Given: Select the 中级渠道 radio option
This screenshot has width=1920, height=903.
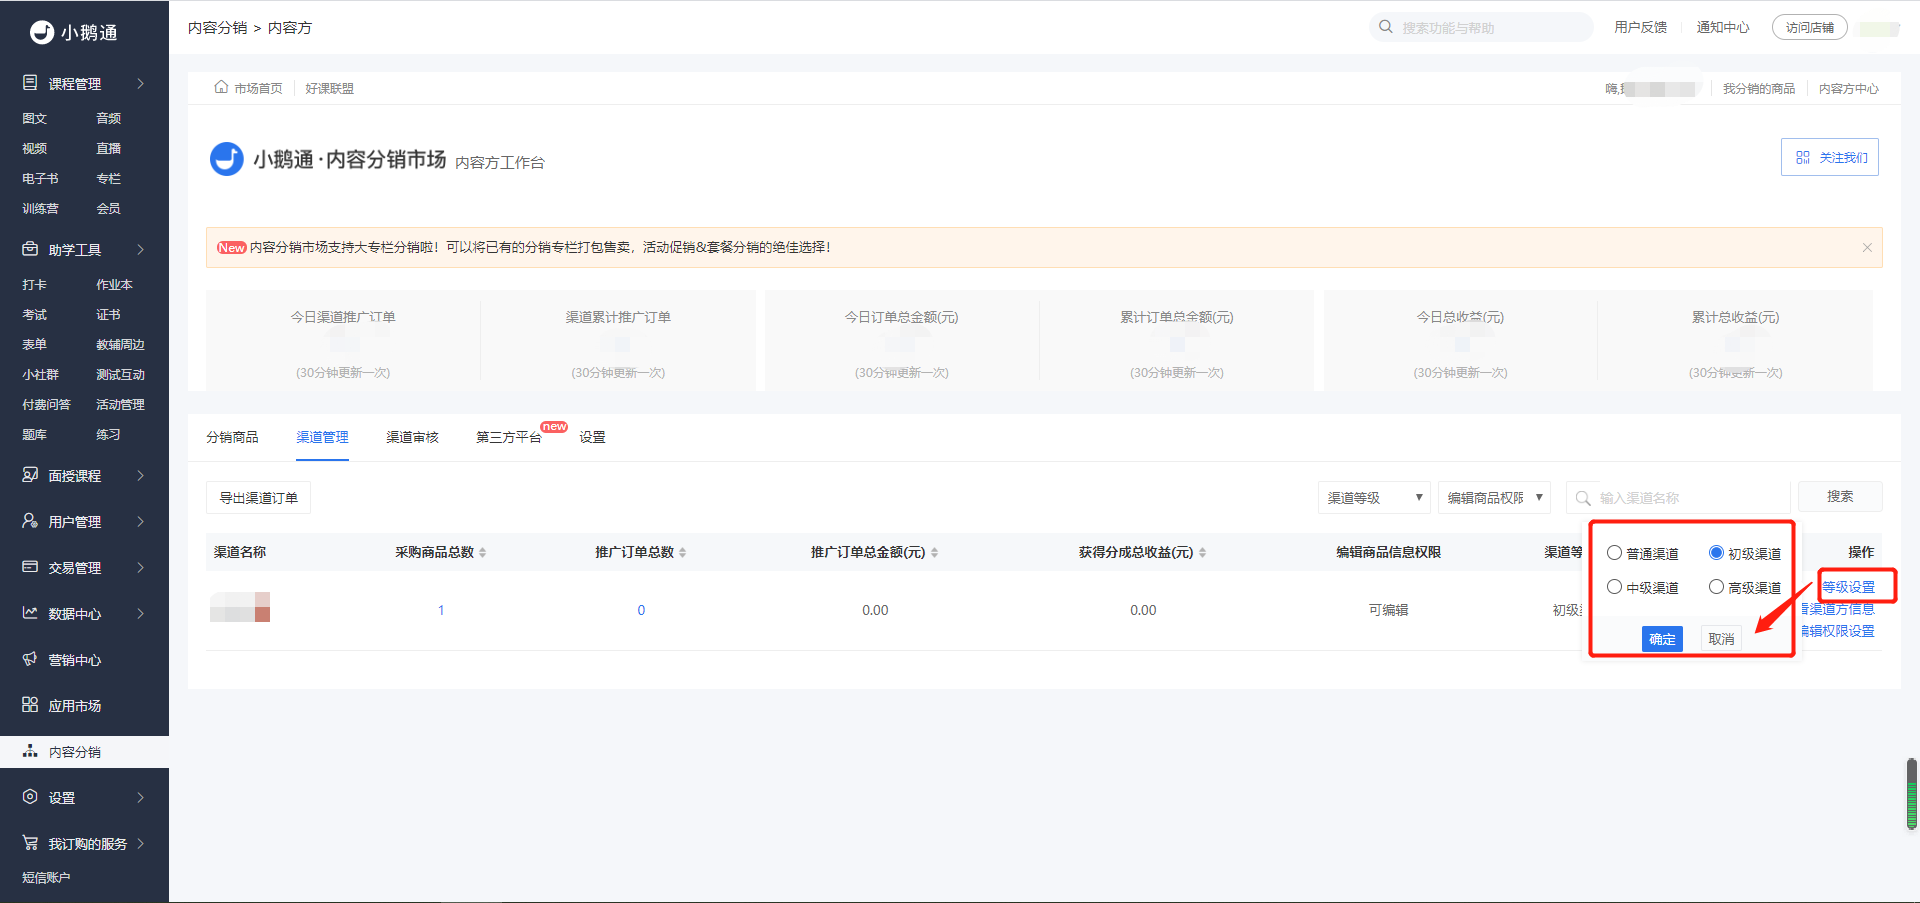Looking at the screenshot, I should tap(1614, 587).
